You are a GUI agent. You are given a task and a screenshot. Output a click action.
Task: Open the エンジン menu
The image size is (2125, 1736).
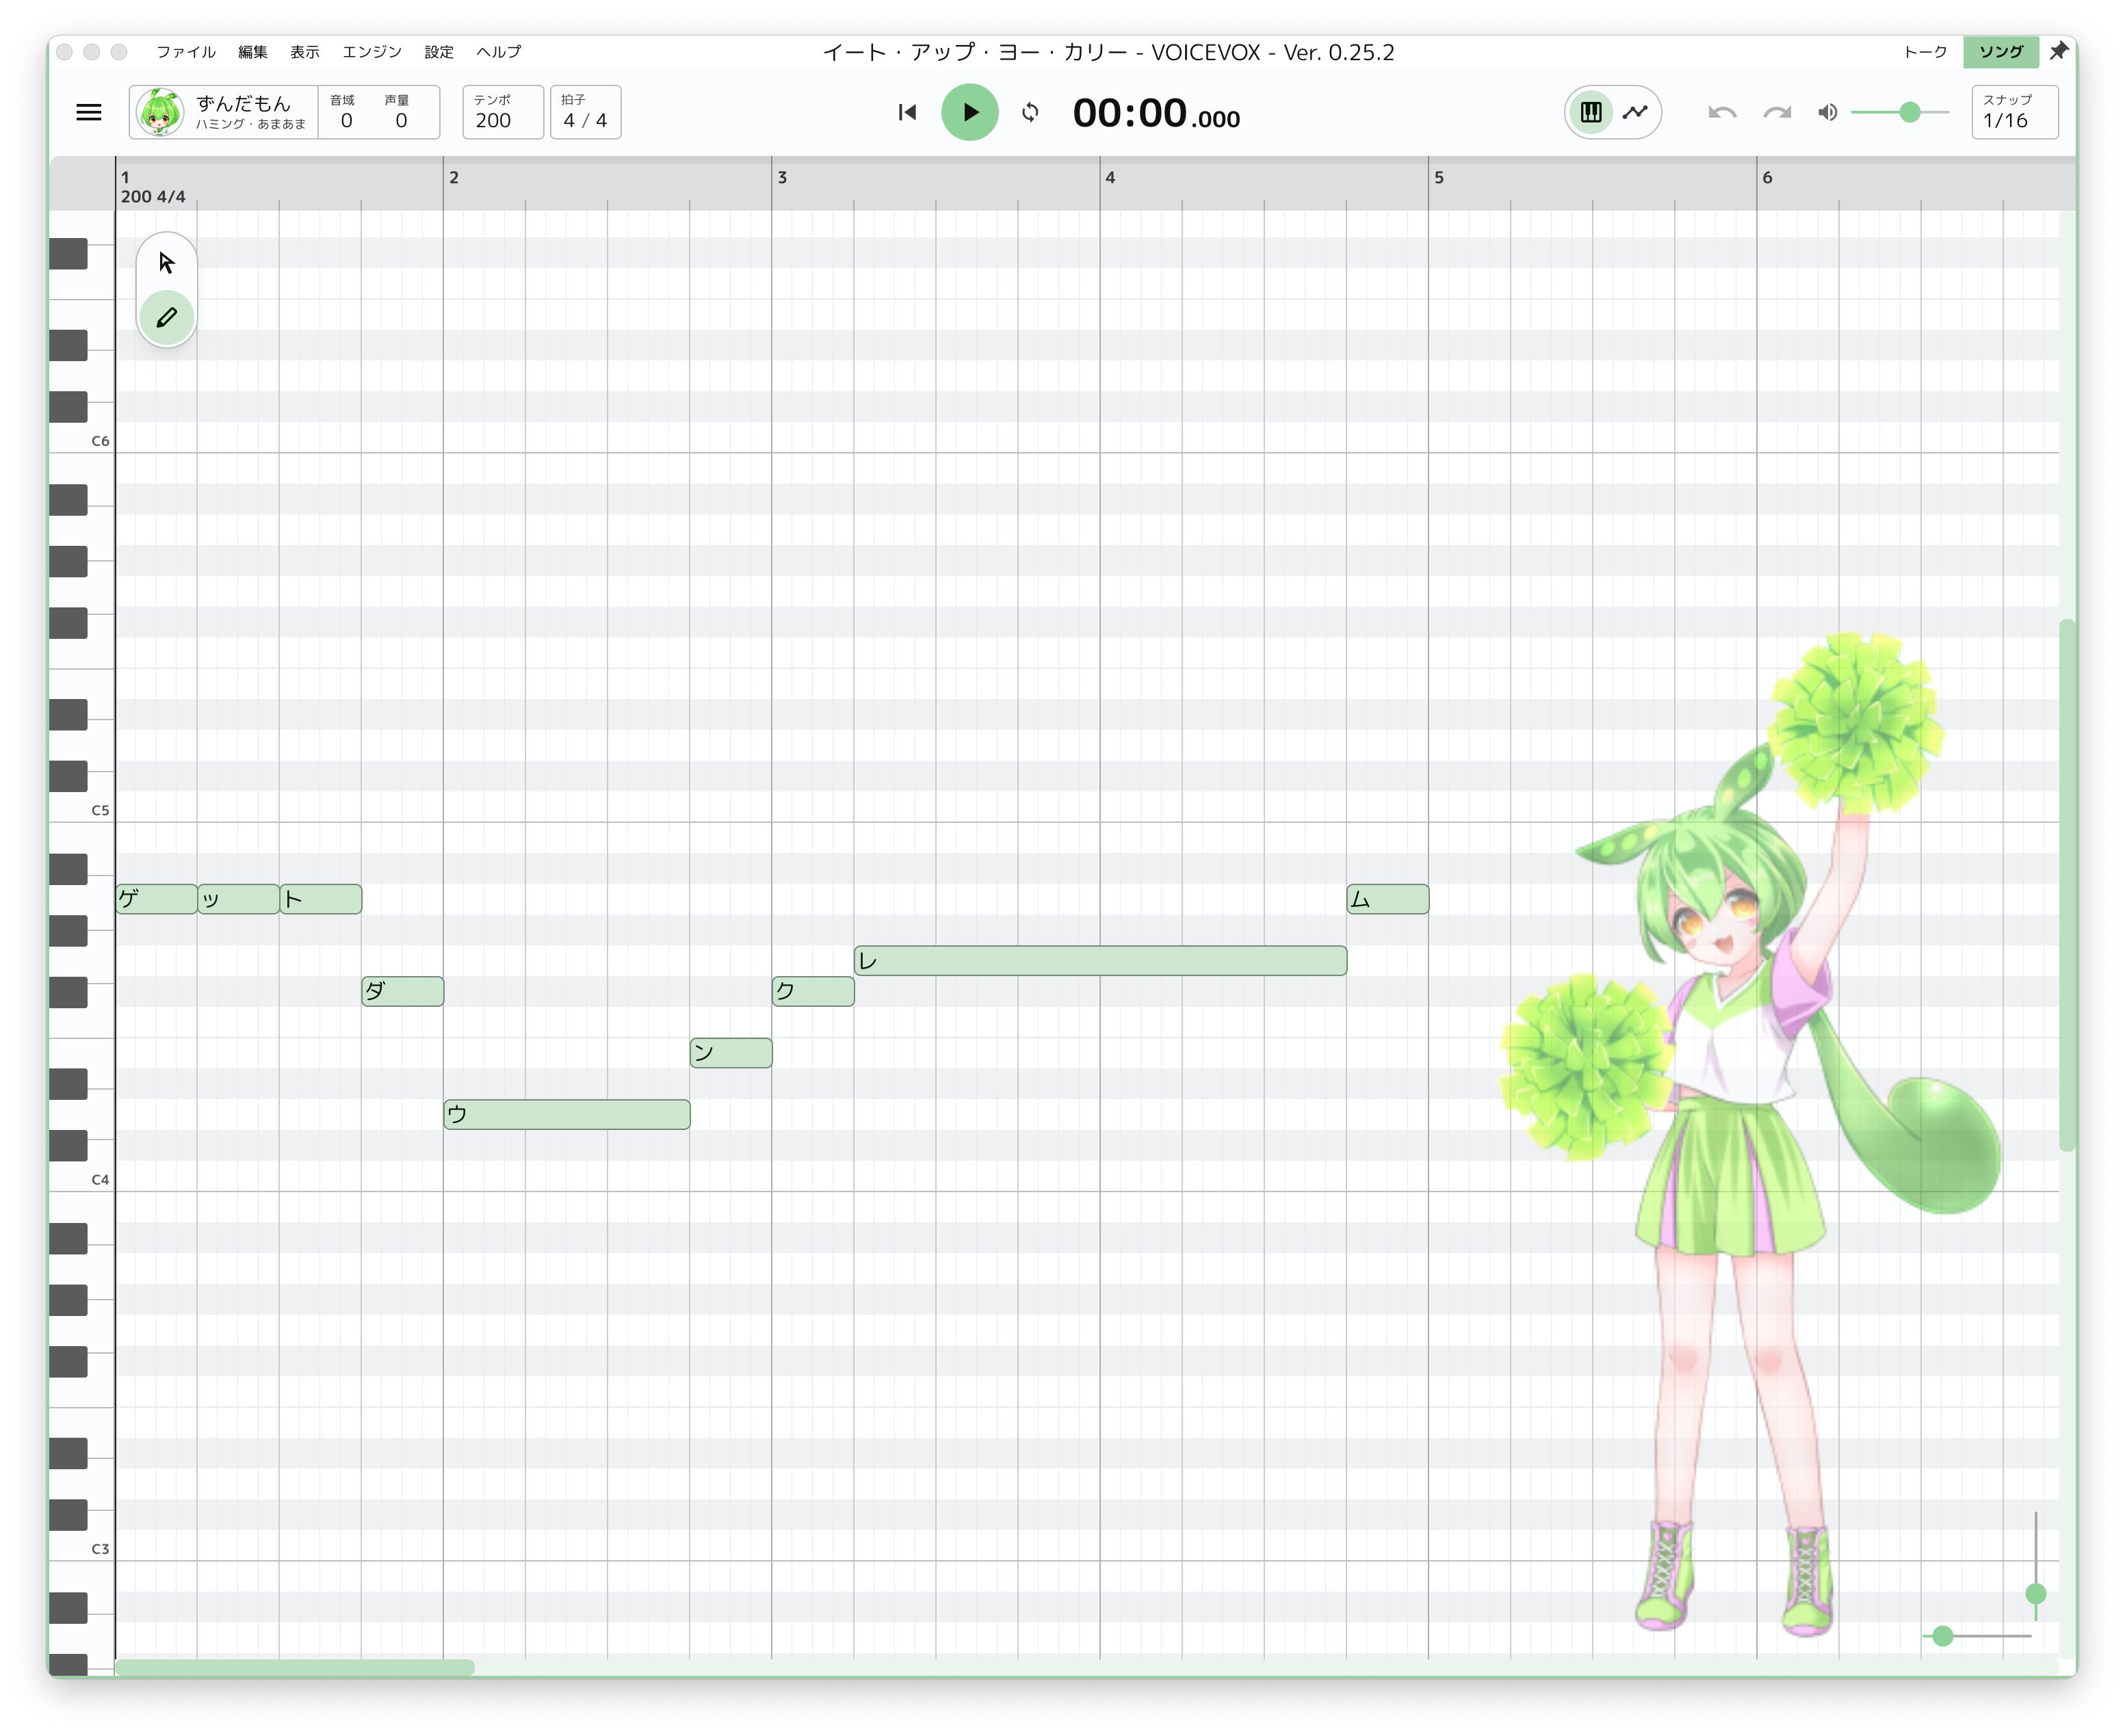372,52
